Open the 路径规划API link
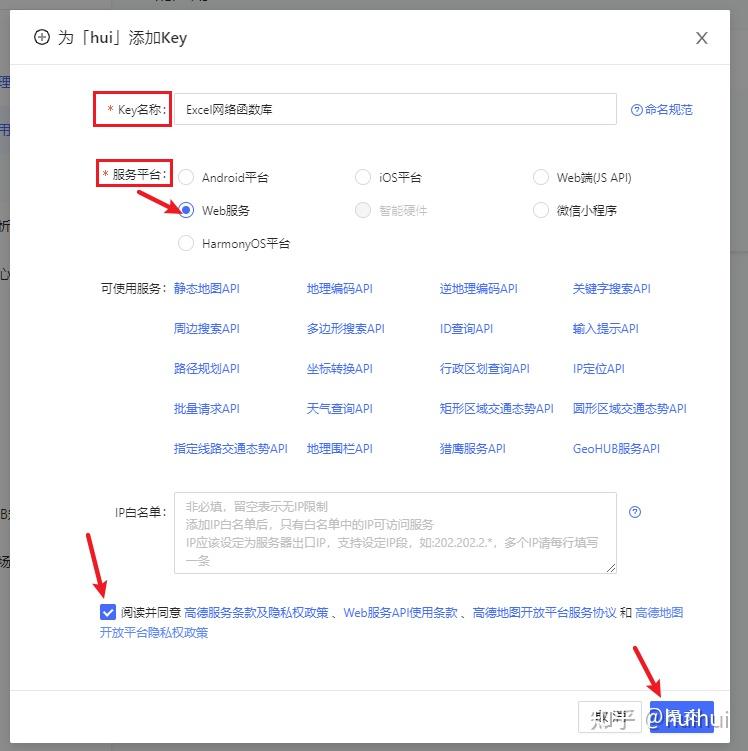The width and height of the screenshot is (748, 751). (206, 368)
